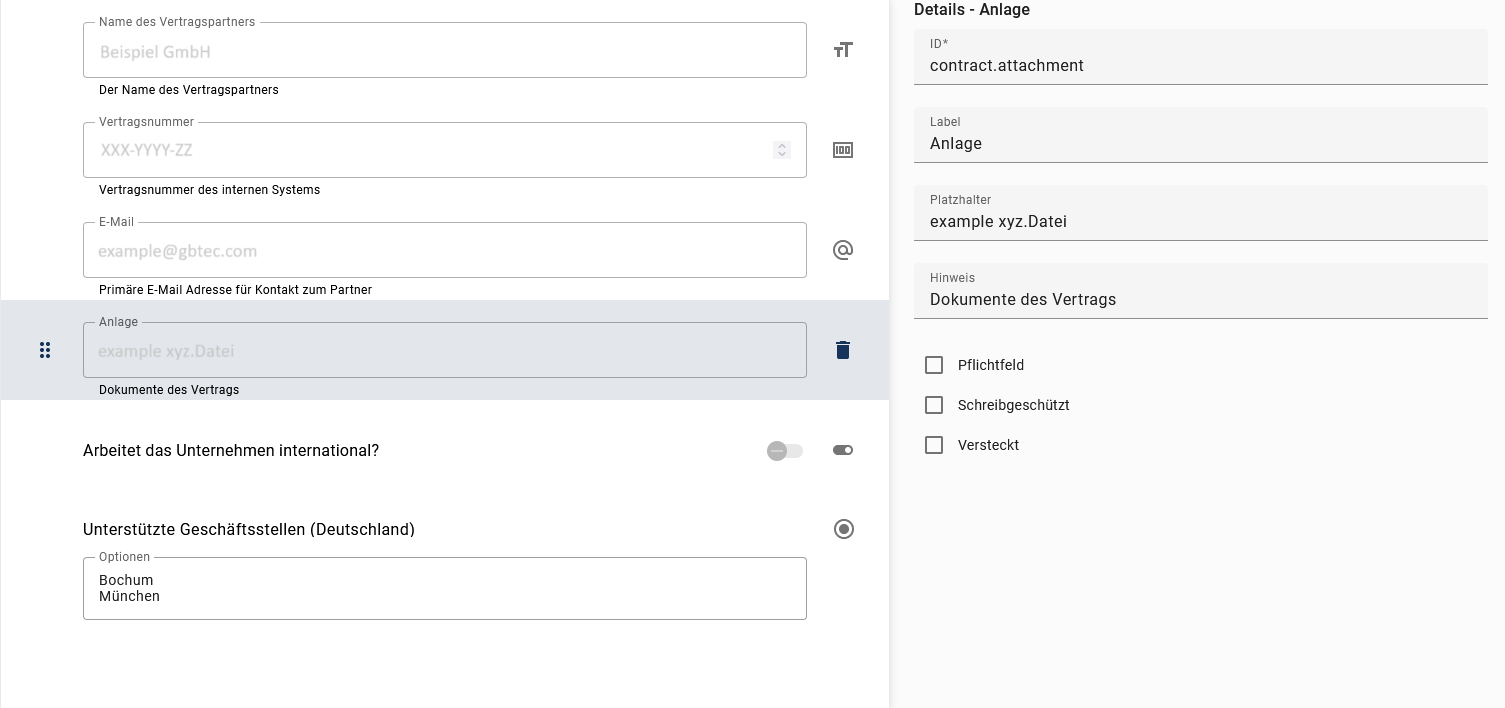This screenshot has width=1505, height=708.
Task: Click the number-field type icon beside Vertragsnummer
Action: pos(843,150)
